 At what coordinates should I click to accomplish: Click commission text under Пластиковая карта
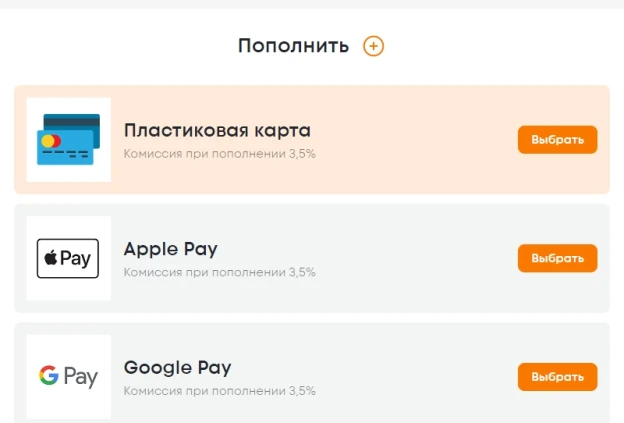(220, 154)
